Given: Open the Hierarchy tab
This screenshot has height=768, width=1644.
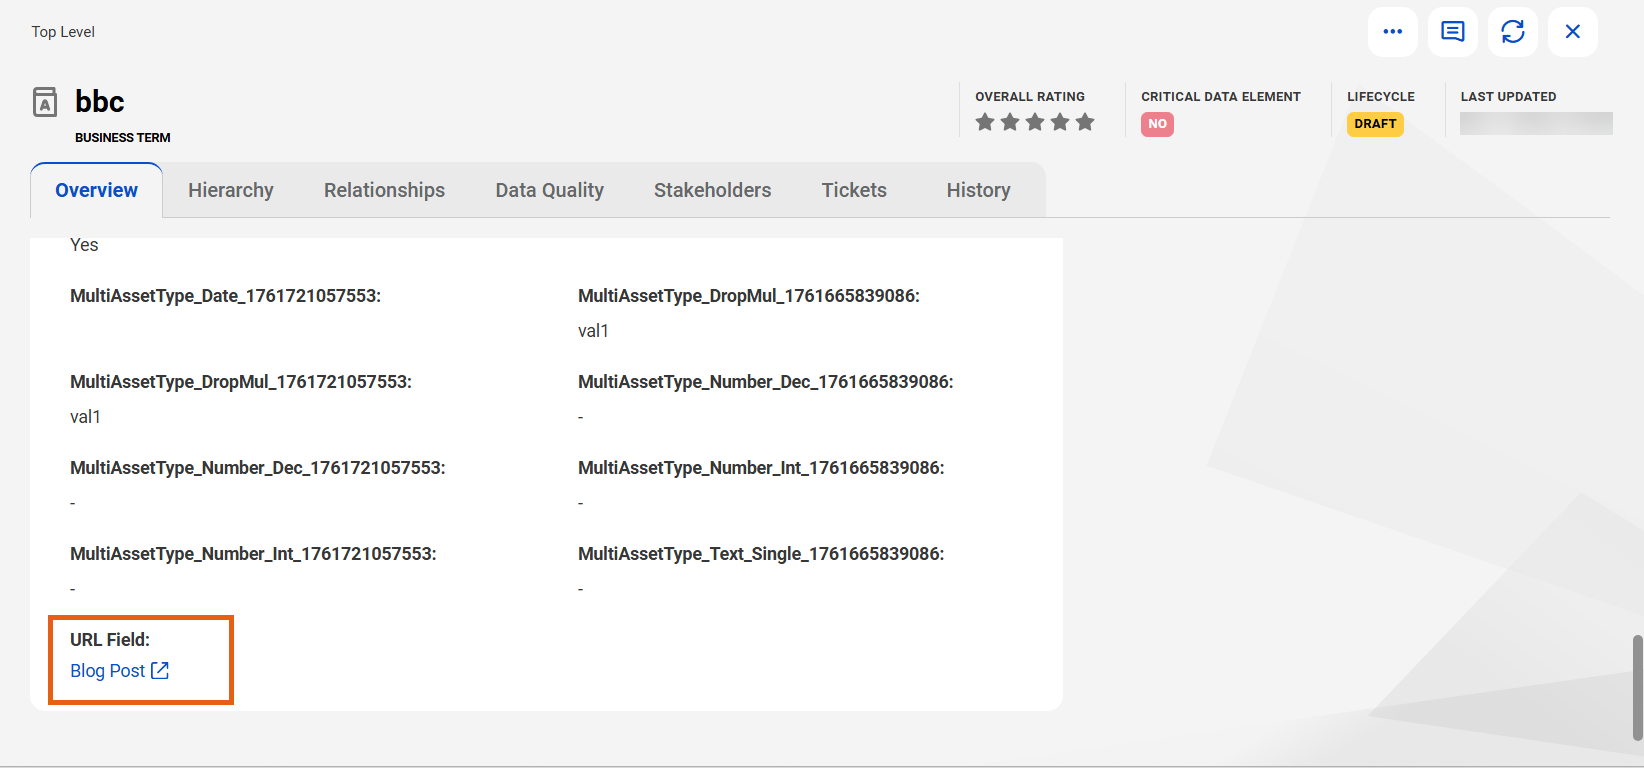Looking at the screenshot, I should click(231, 190).
